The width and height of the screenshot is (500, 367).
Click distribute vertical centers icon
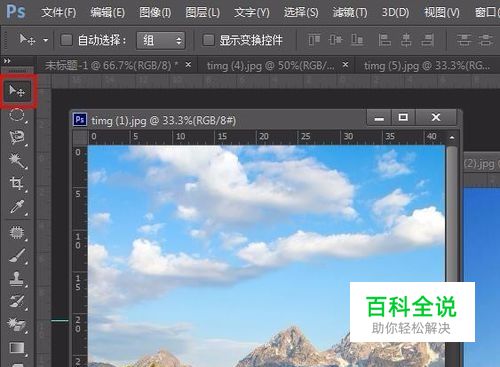[486, 40]
